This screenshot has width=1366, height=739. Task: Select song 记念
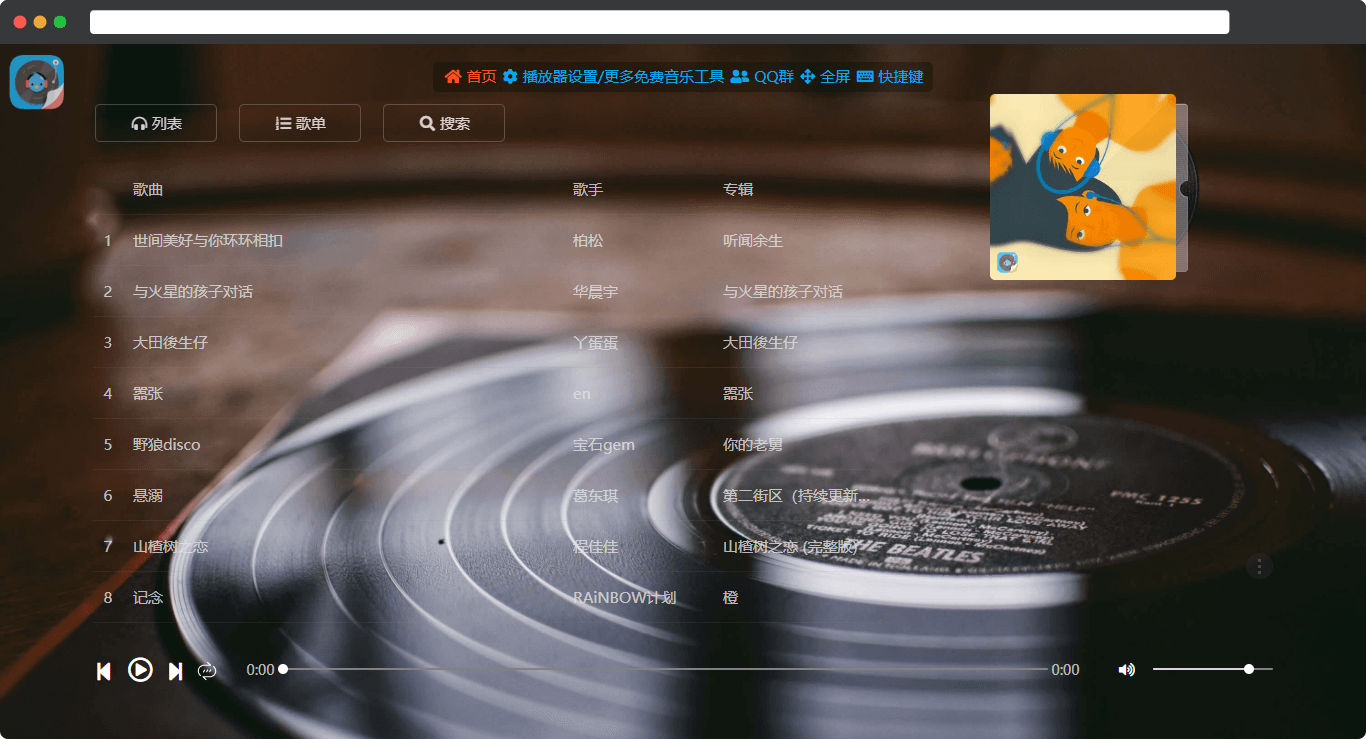coord(148,598)
